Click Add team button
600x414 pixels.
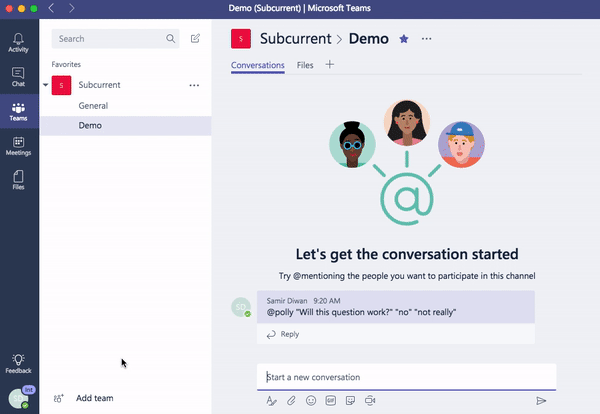(95, 398)
